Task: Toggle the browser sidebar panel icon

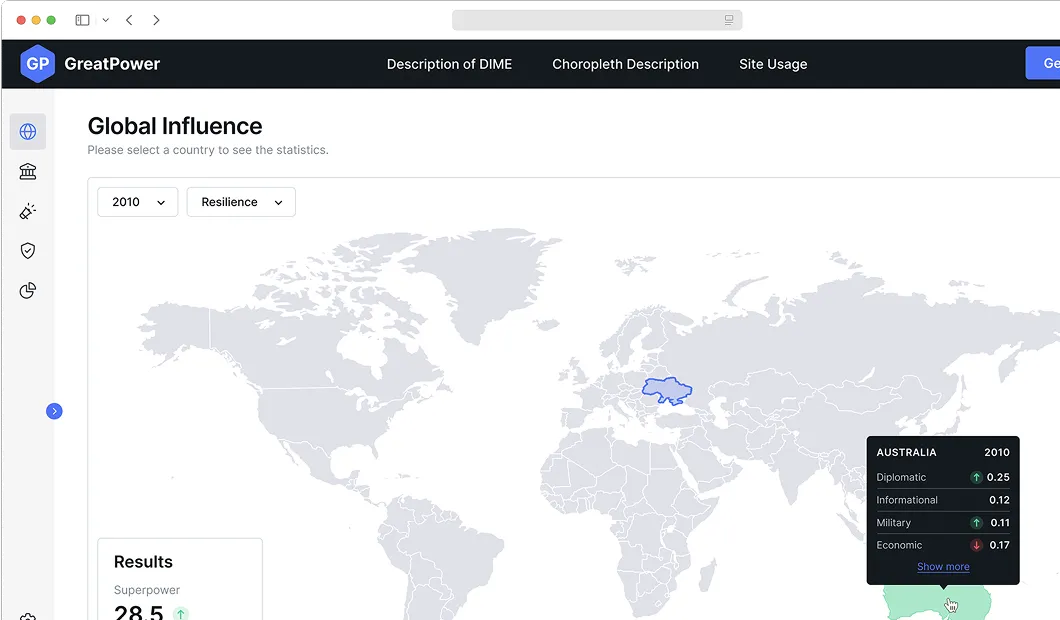Action: [x=82, y=20]
